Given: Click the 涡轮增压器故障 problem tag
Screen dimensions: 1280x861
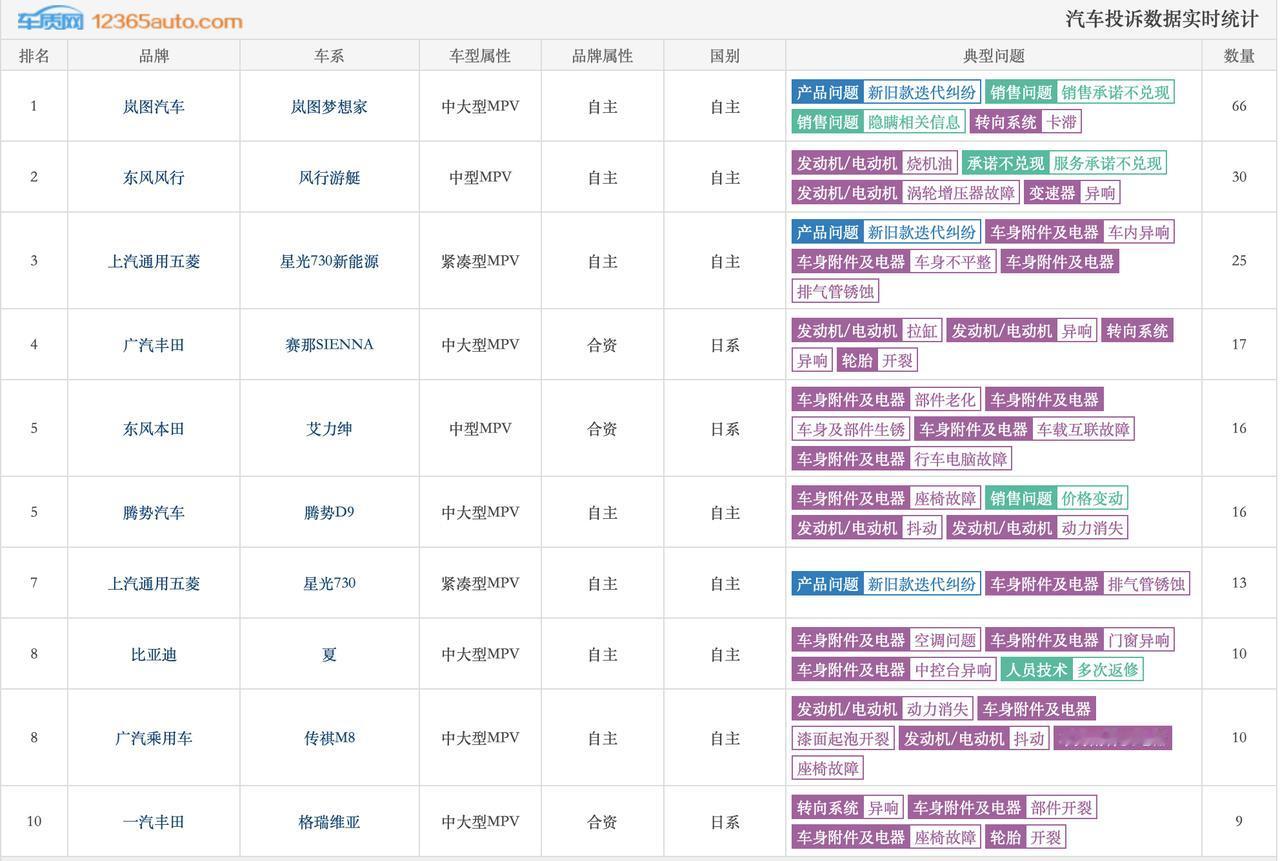Looking at the screenshot, I should 960,193.
